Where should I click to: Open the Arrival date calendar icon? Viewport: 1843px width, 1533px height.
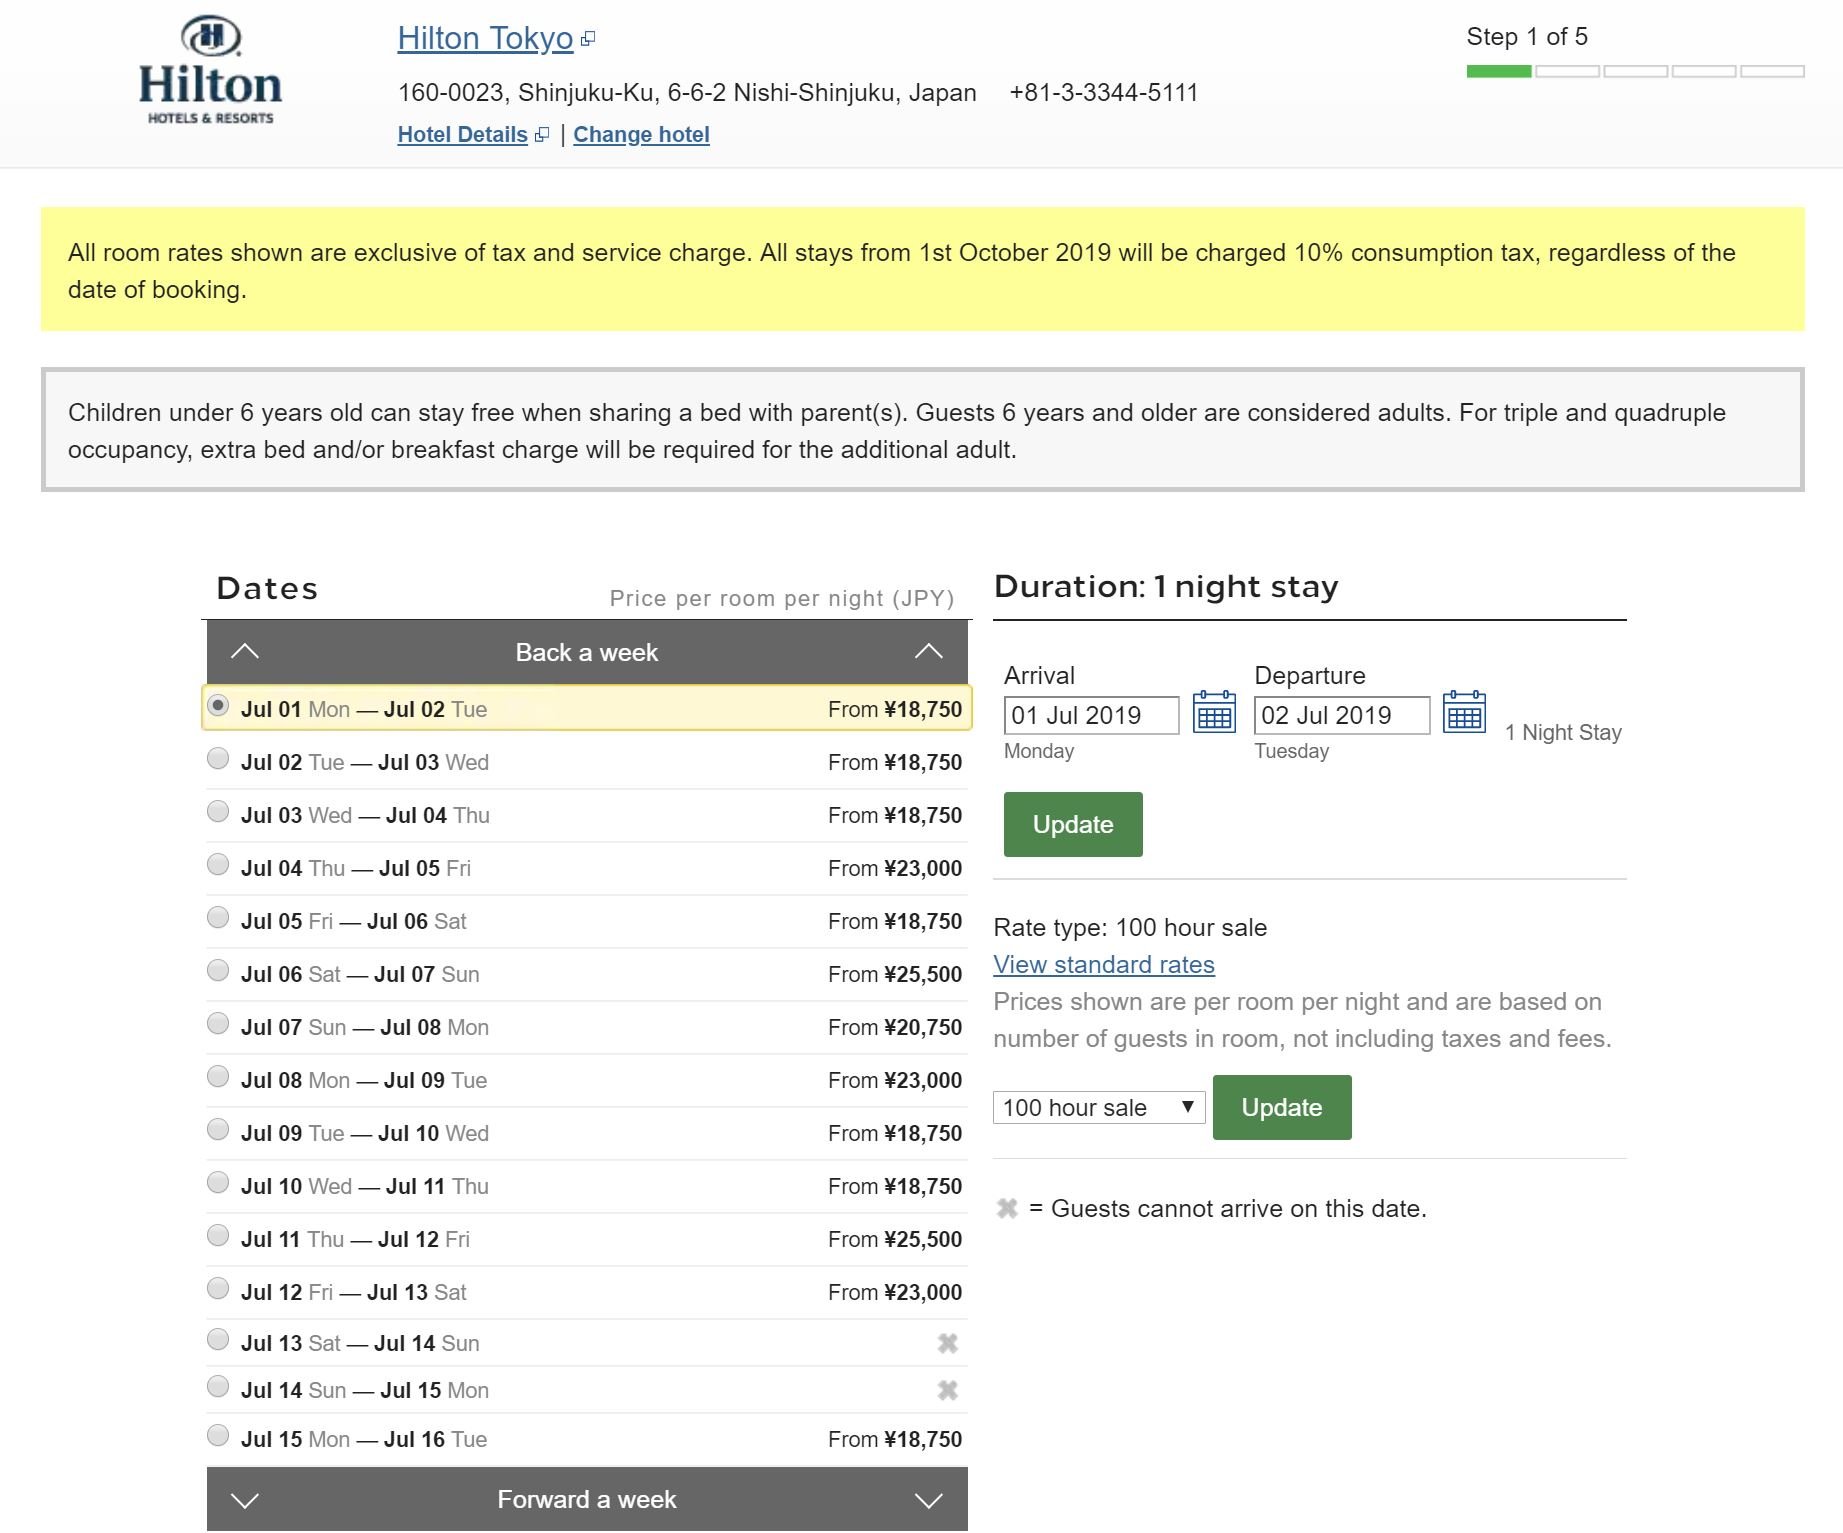(1214, 712)
